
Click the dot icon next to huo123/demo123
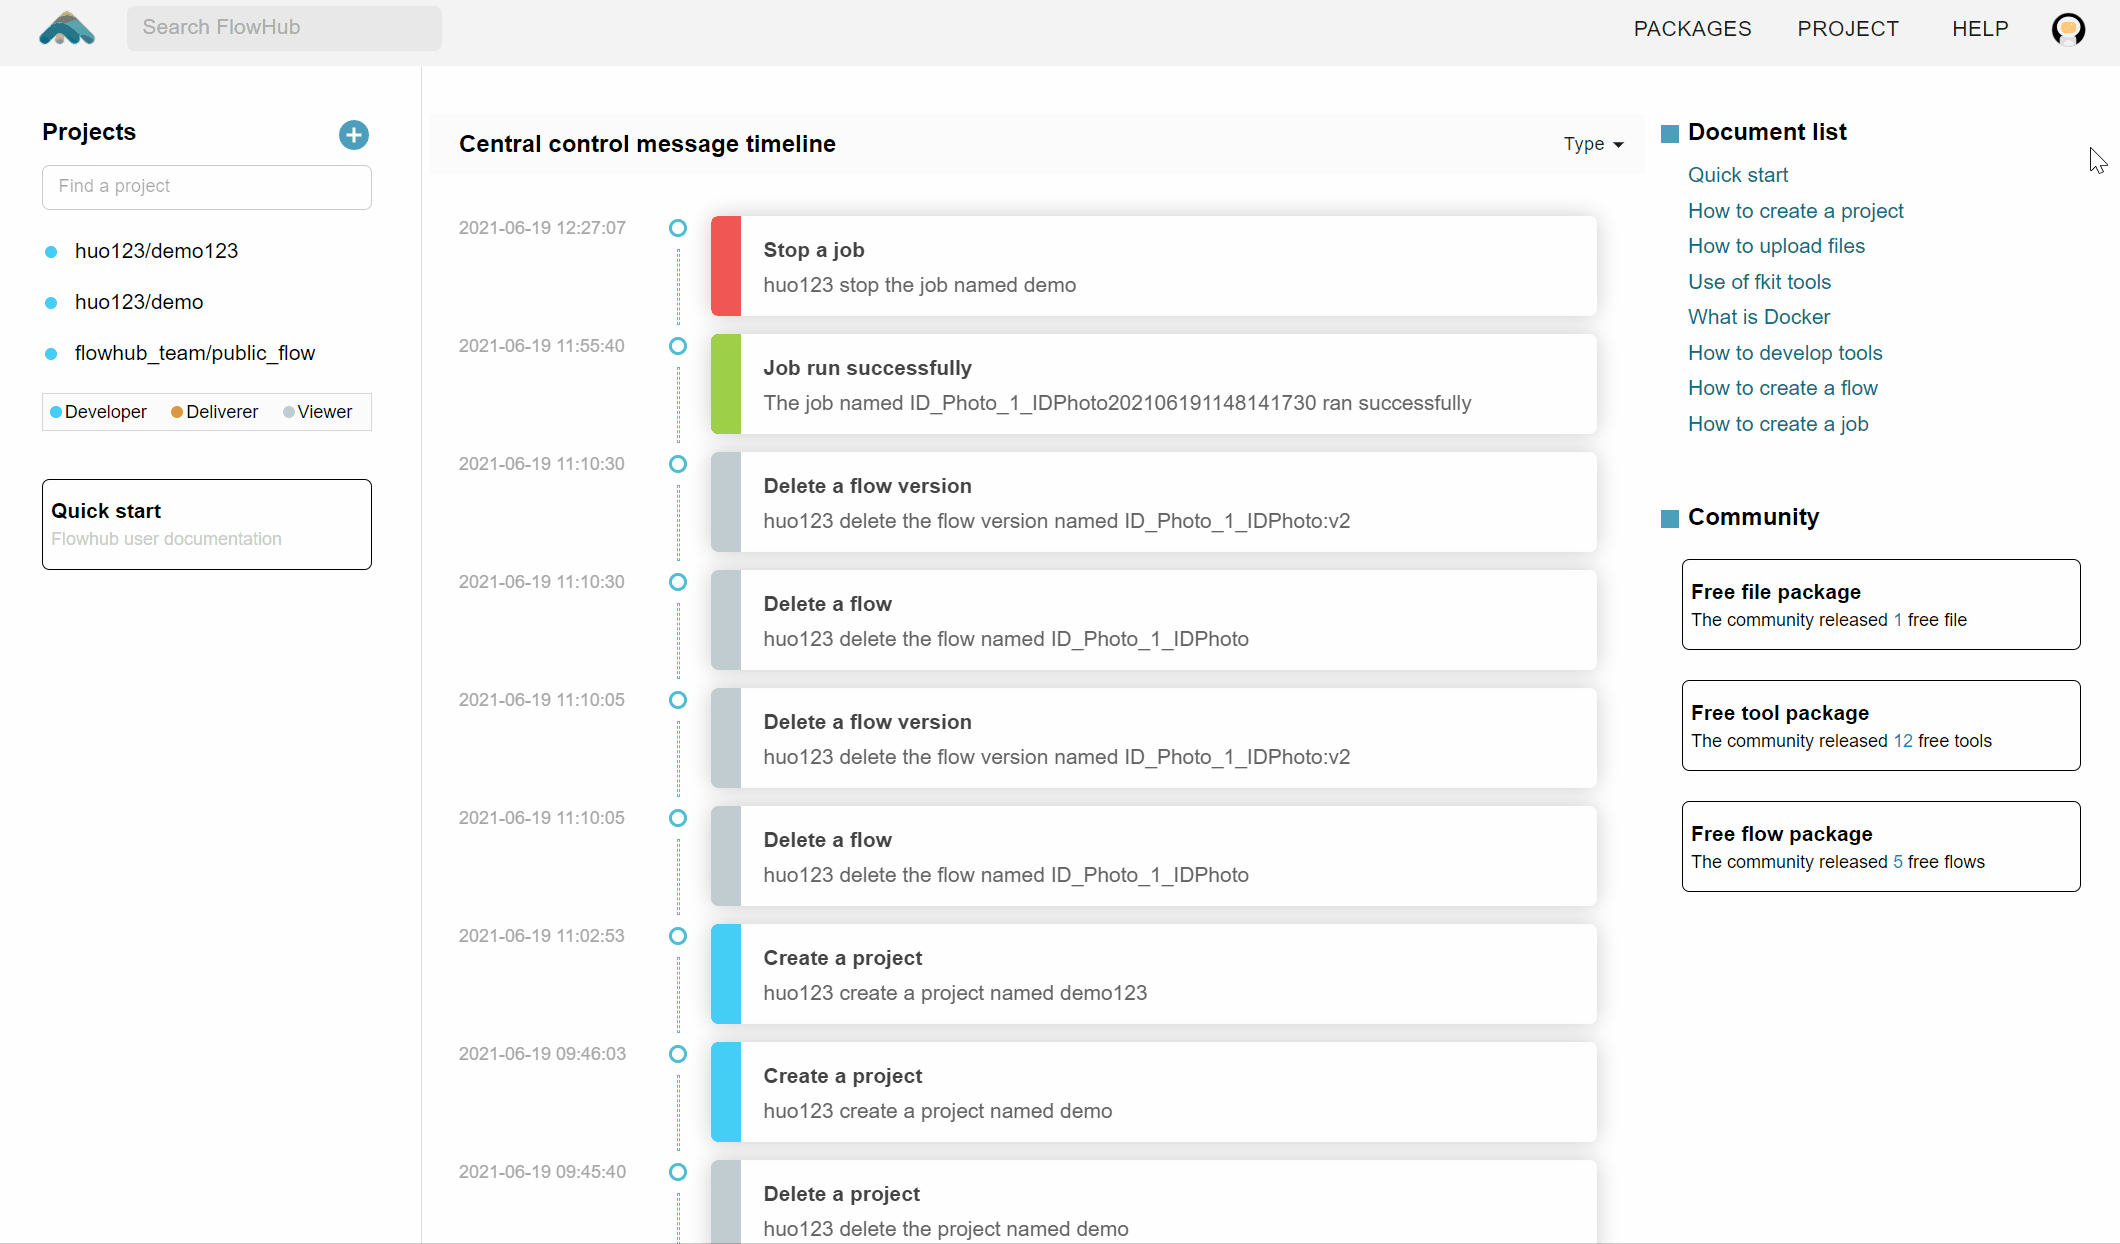click(x=51, y=252)
